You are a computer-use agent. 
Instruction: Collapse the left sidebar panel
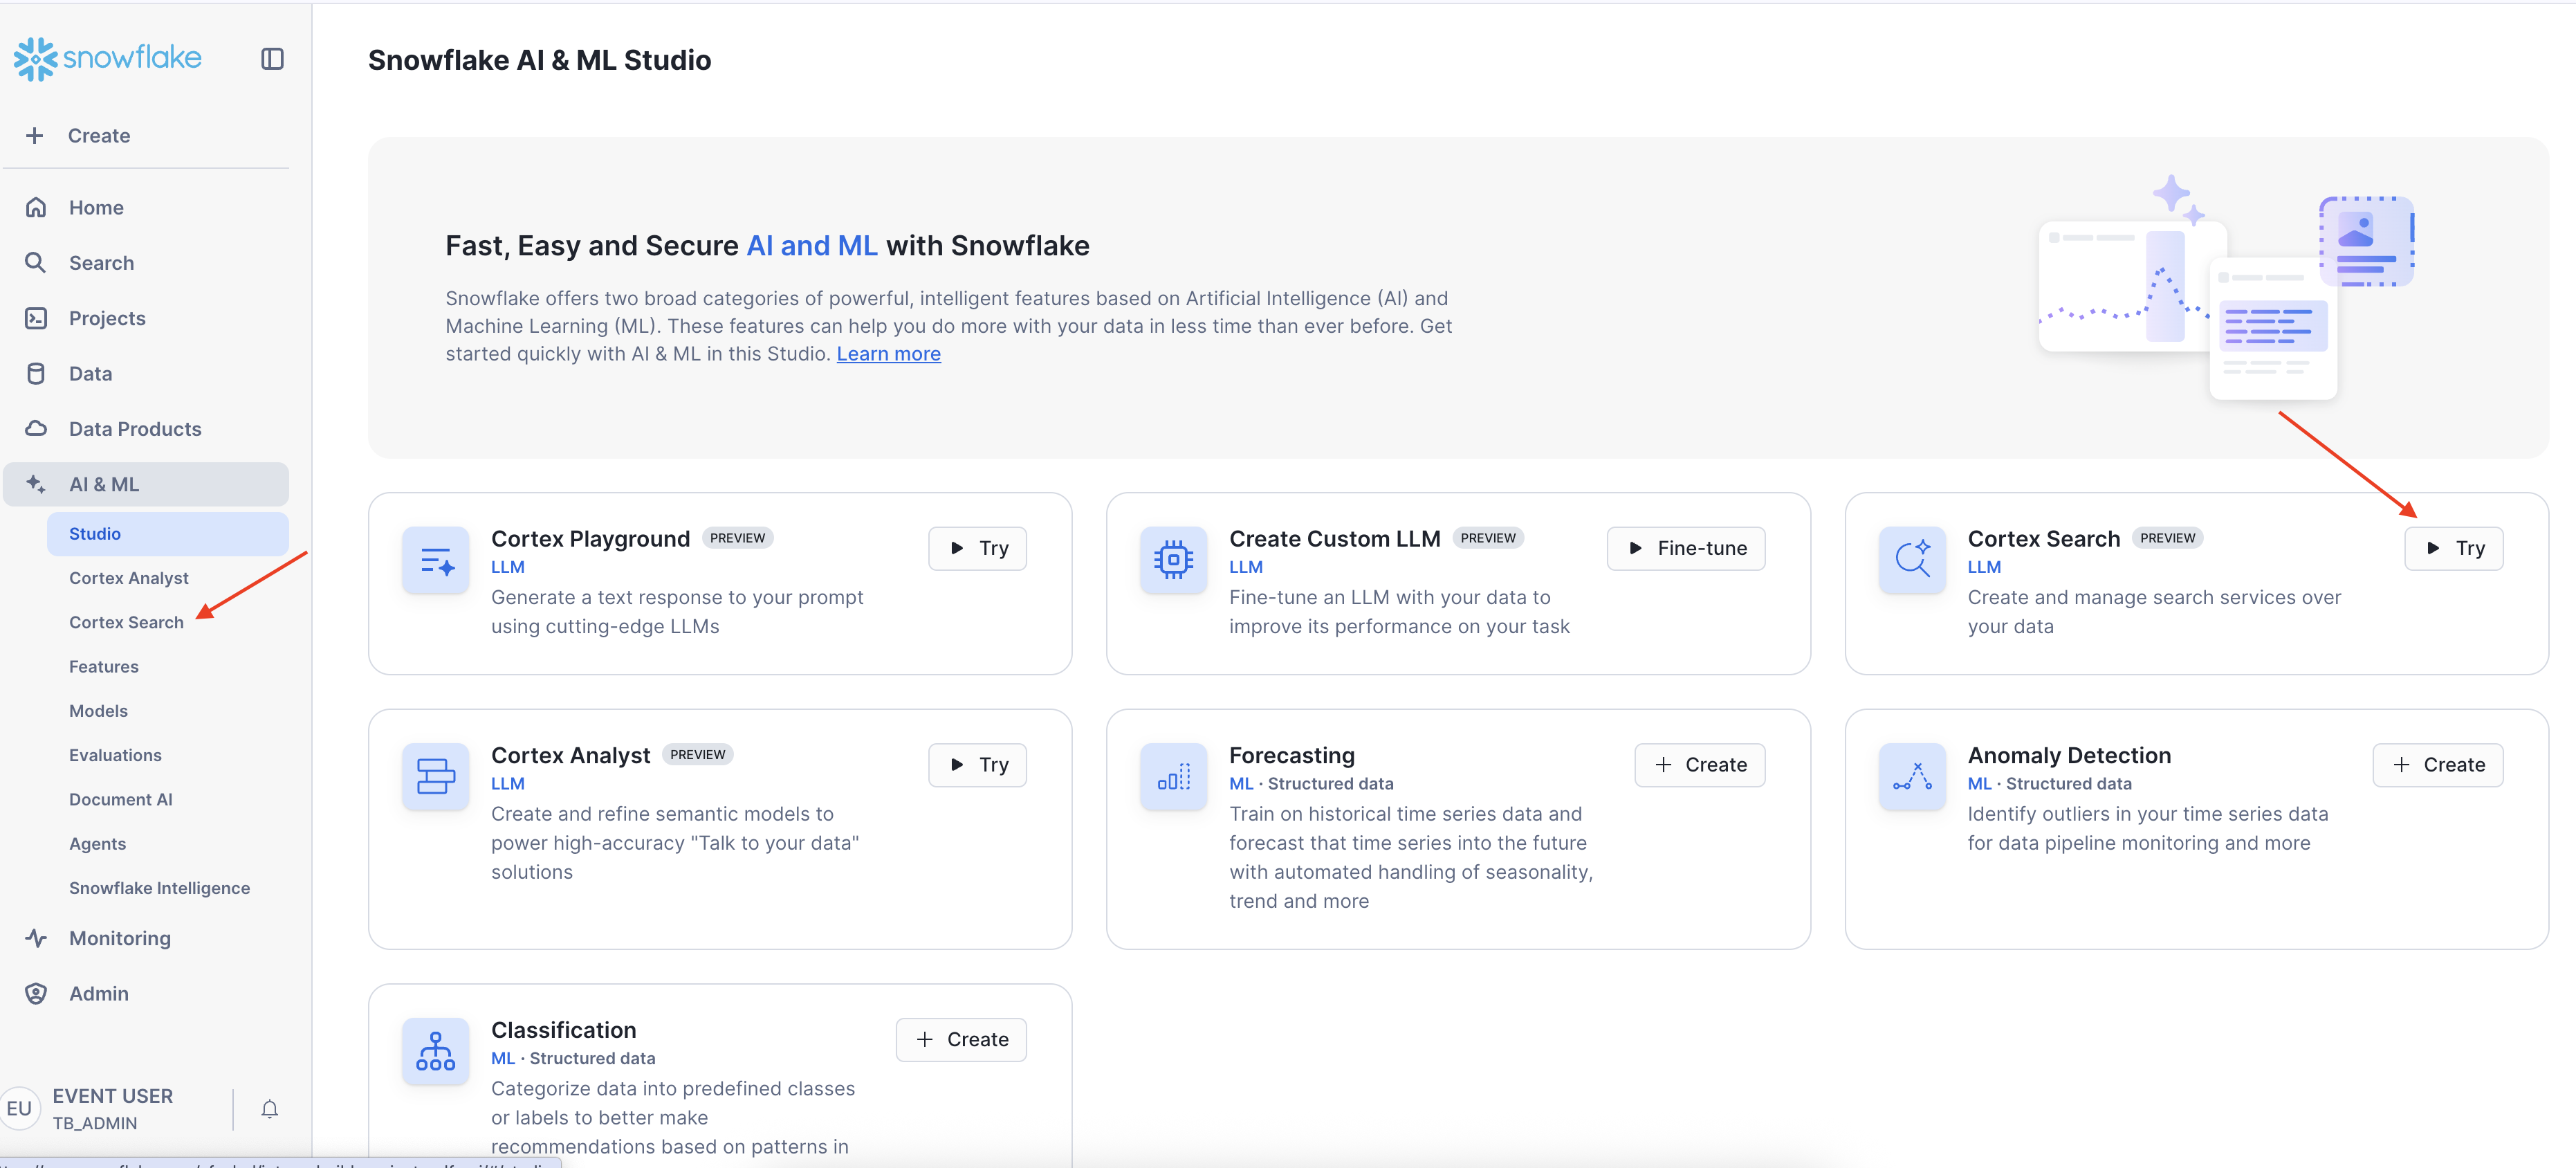pos(272,58)
